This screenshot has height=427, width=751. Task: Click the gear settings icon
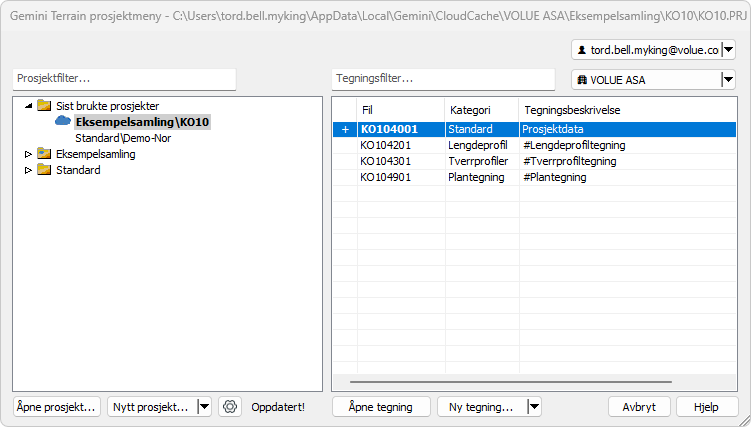(x=231, y=407)
